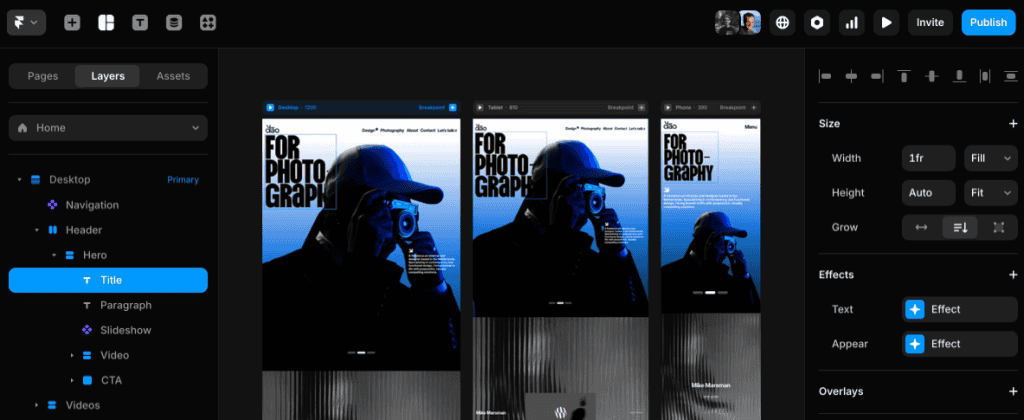The height and width of the screenshot is (420, 1024).
Task: Click the collaborator avatars in top bar
Action: click(738, 22)
